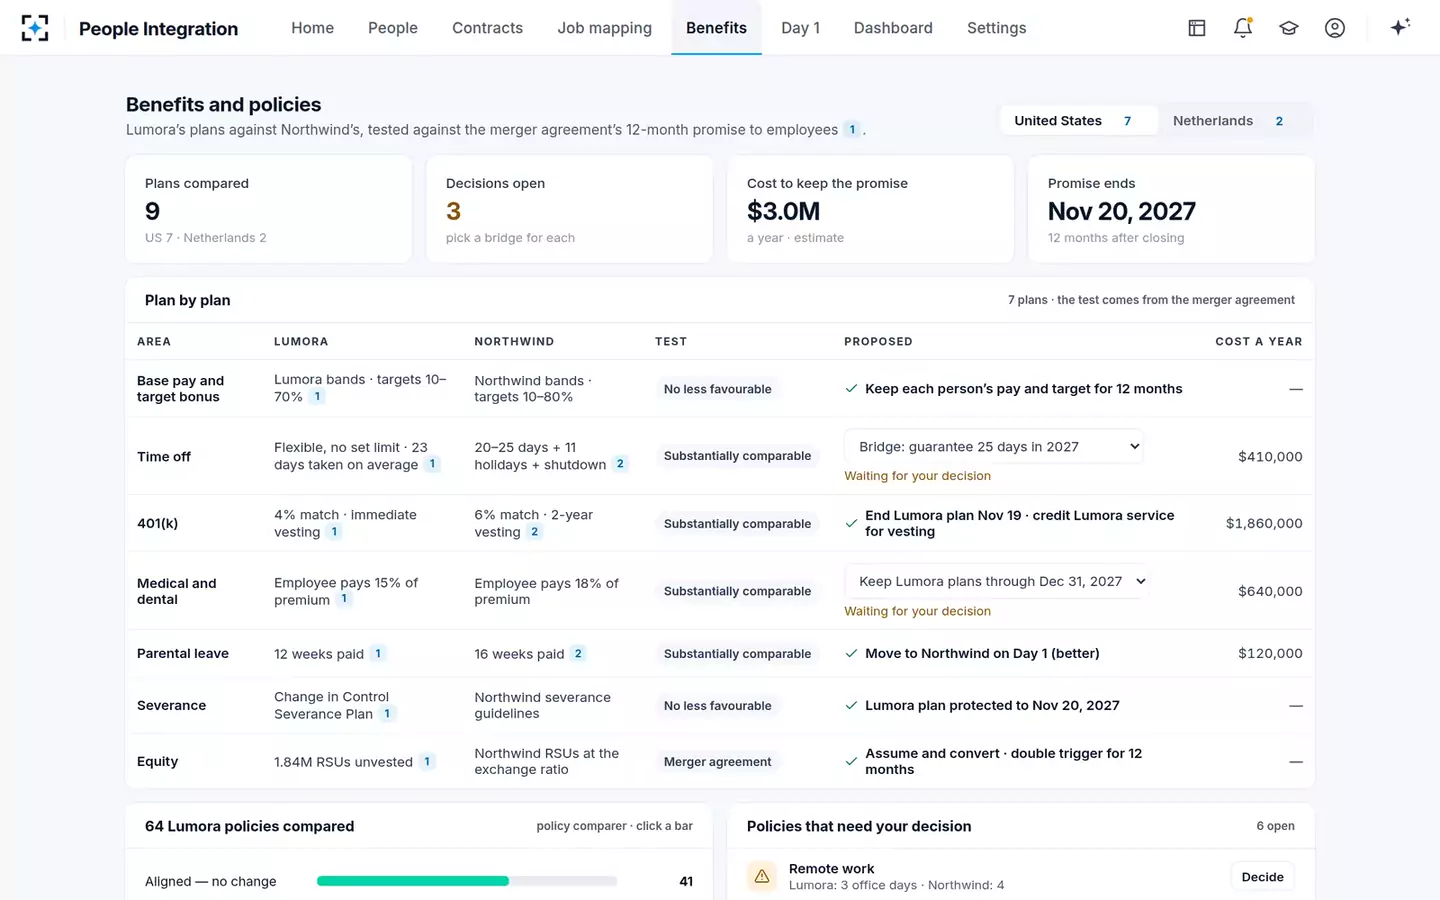This screenshot has height=900, width=1440.
Task: Click citation 1 in Lumora bands cell
Action: [x=317, y=397]
